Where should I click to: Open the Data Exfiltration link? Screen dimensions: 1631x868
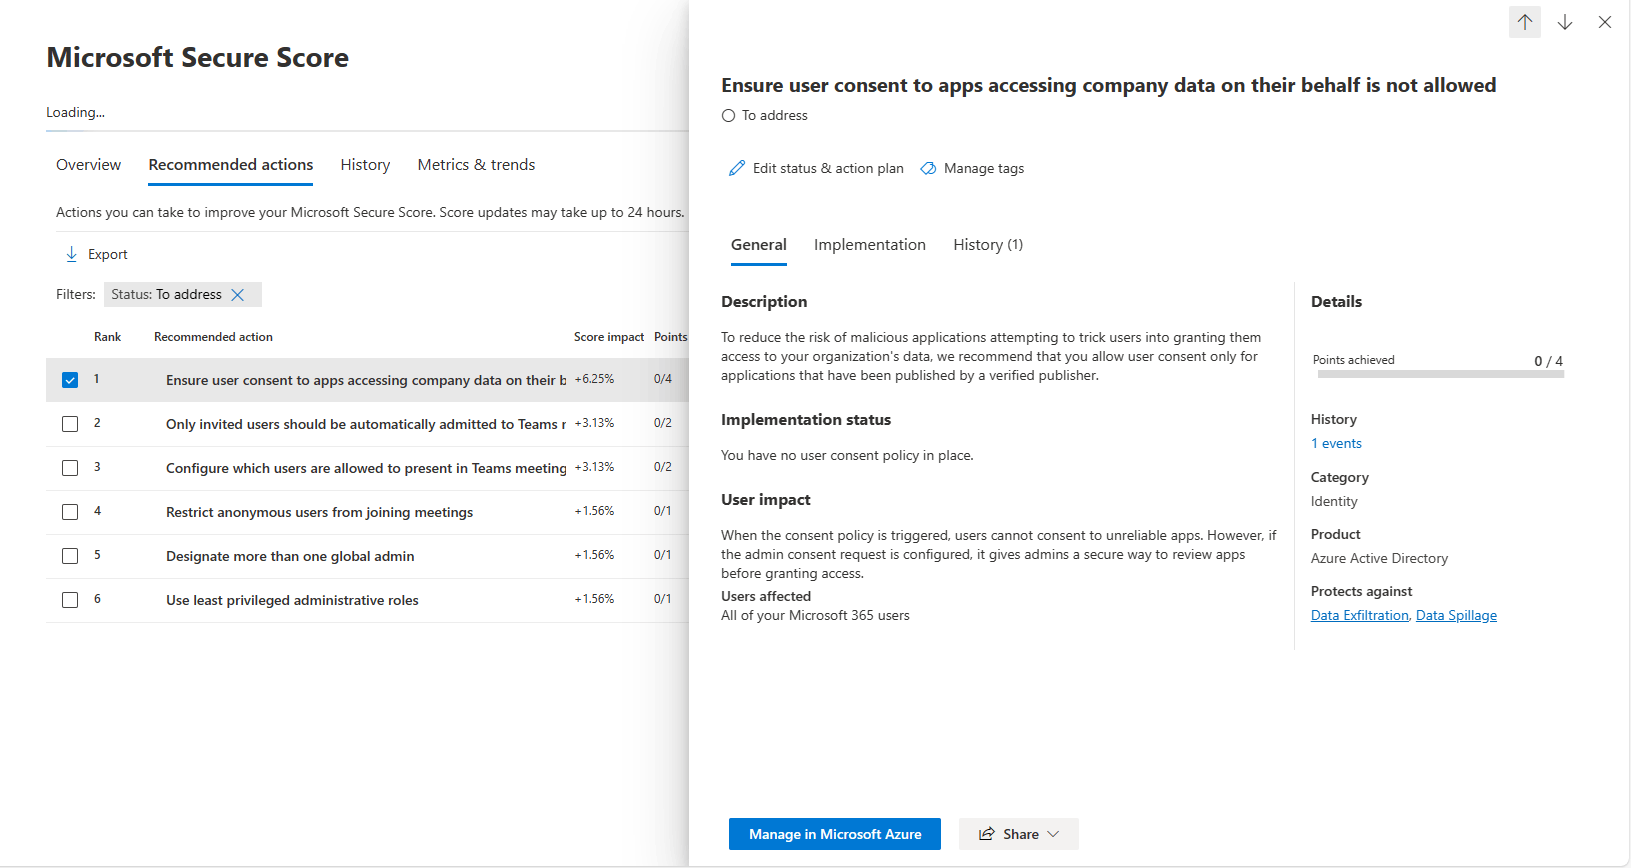[x=1359, y=616]
